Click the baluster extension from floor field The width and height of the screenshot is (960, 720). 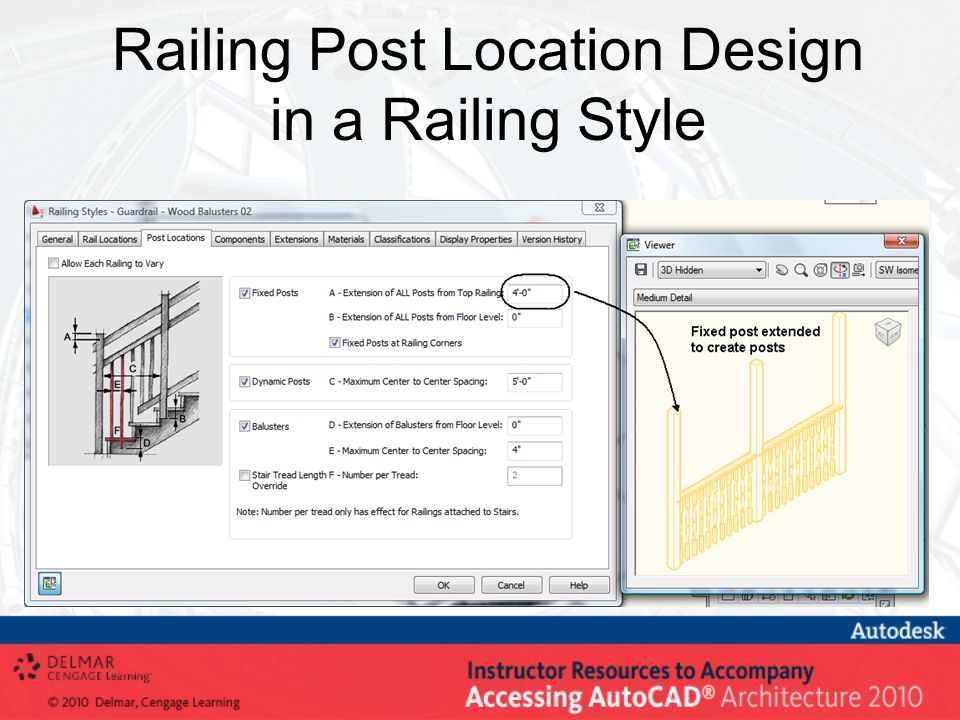[534, 426]
